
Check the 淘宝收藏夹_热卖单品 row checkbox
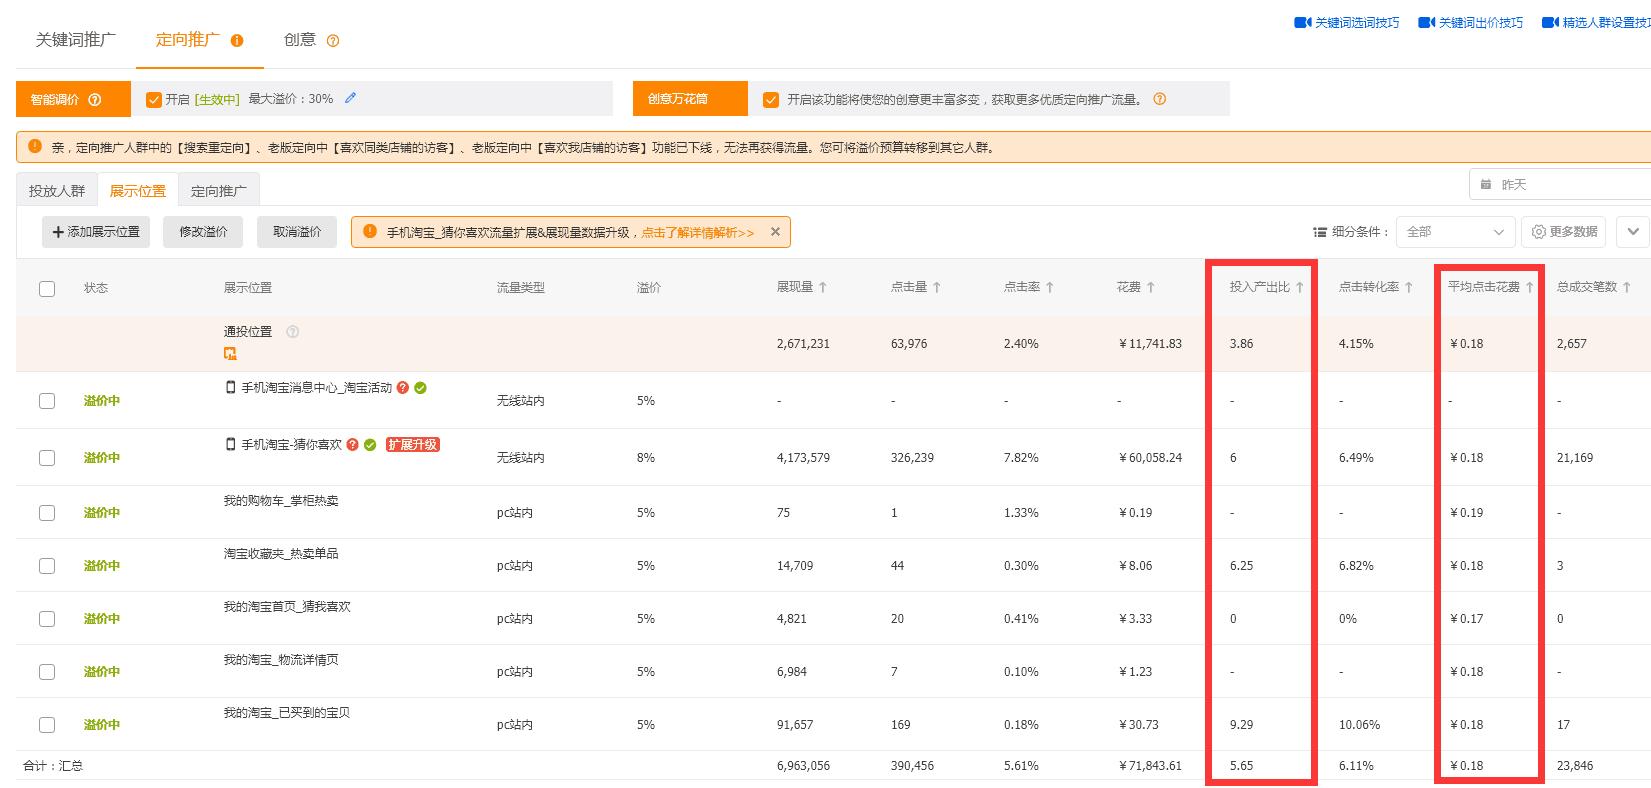(x=47, y=566)
